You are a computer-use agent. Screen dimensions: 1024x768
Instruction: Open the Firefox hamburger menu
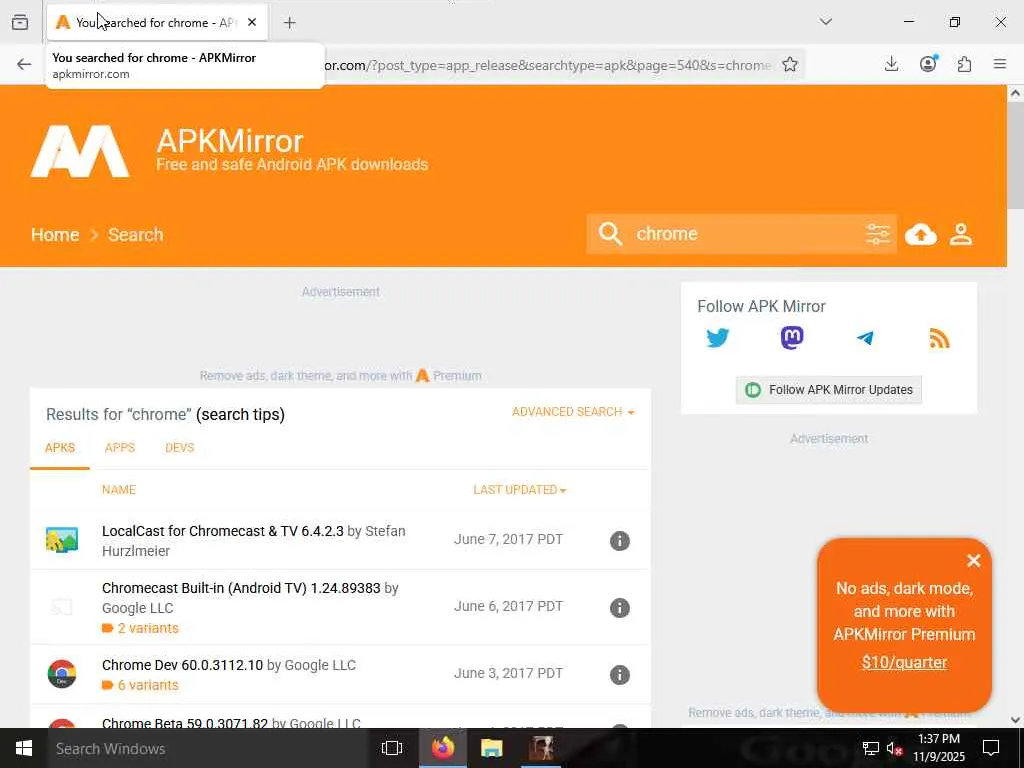pyautogui.click(x=1000, y=64)
